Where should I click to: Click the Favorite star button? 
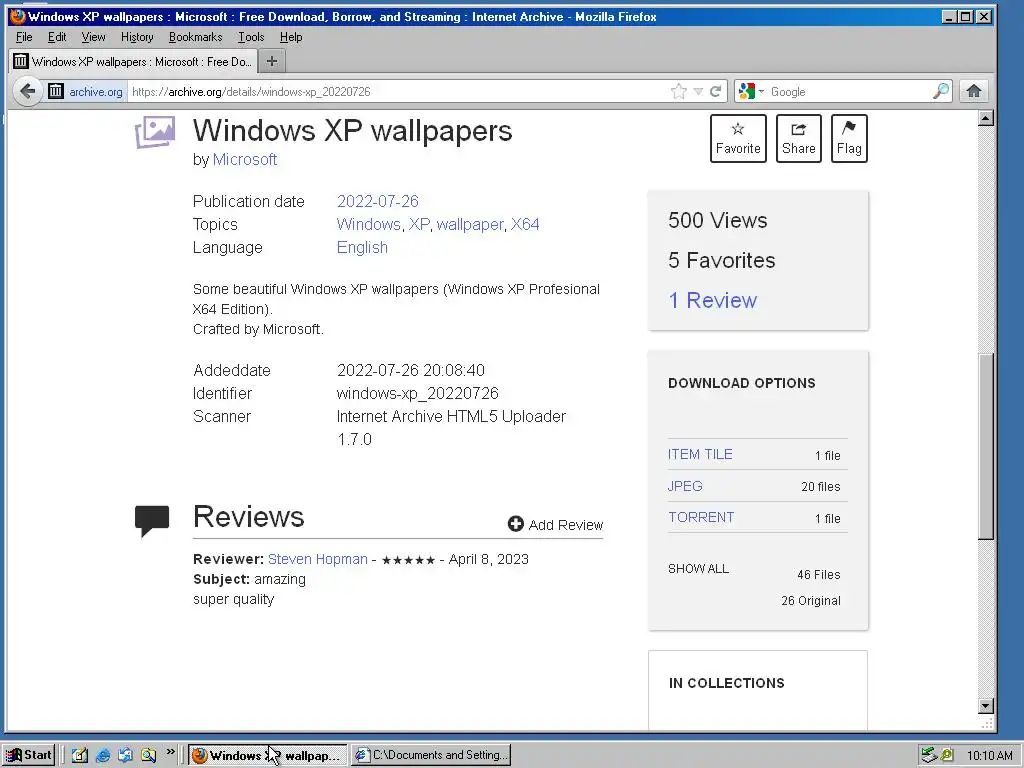point(738,138)
